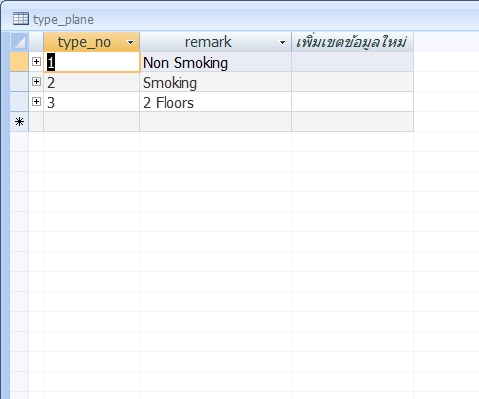Expand subdatasheet for record 2
The width and height of the screenshot is (479, 399).
click(x=36, y=81)
